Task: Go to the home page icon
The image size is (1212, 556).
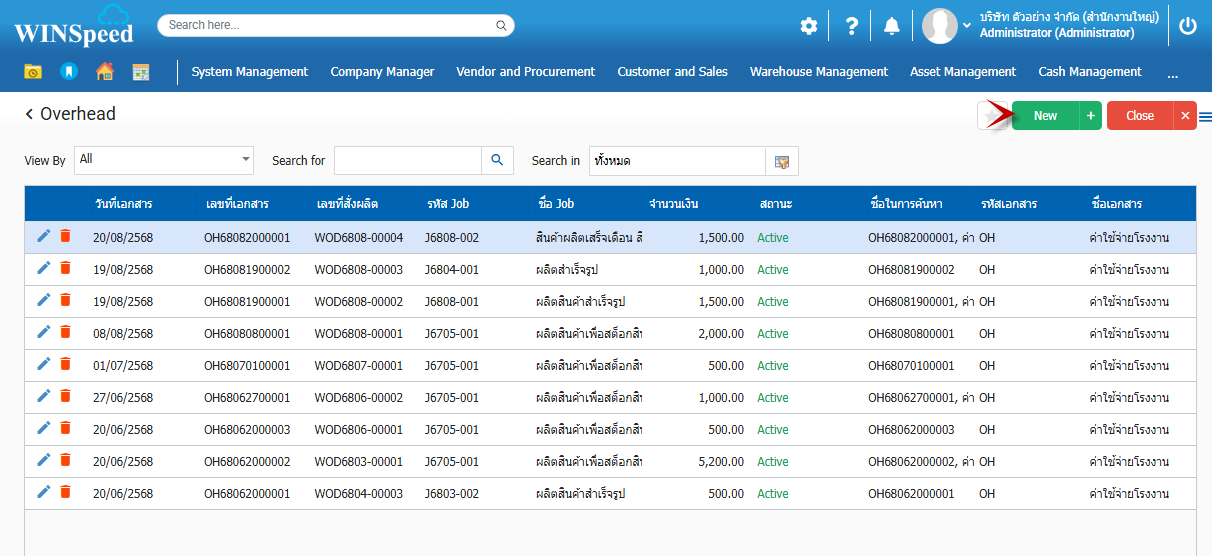Action: pyautogui.click(x=104, y=72)
